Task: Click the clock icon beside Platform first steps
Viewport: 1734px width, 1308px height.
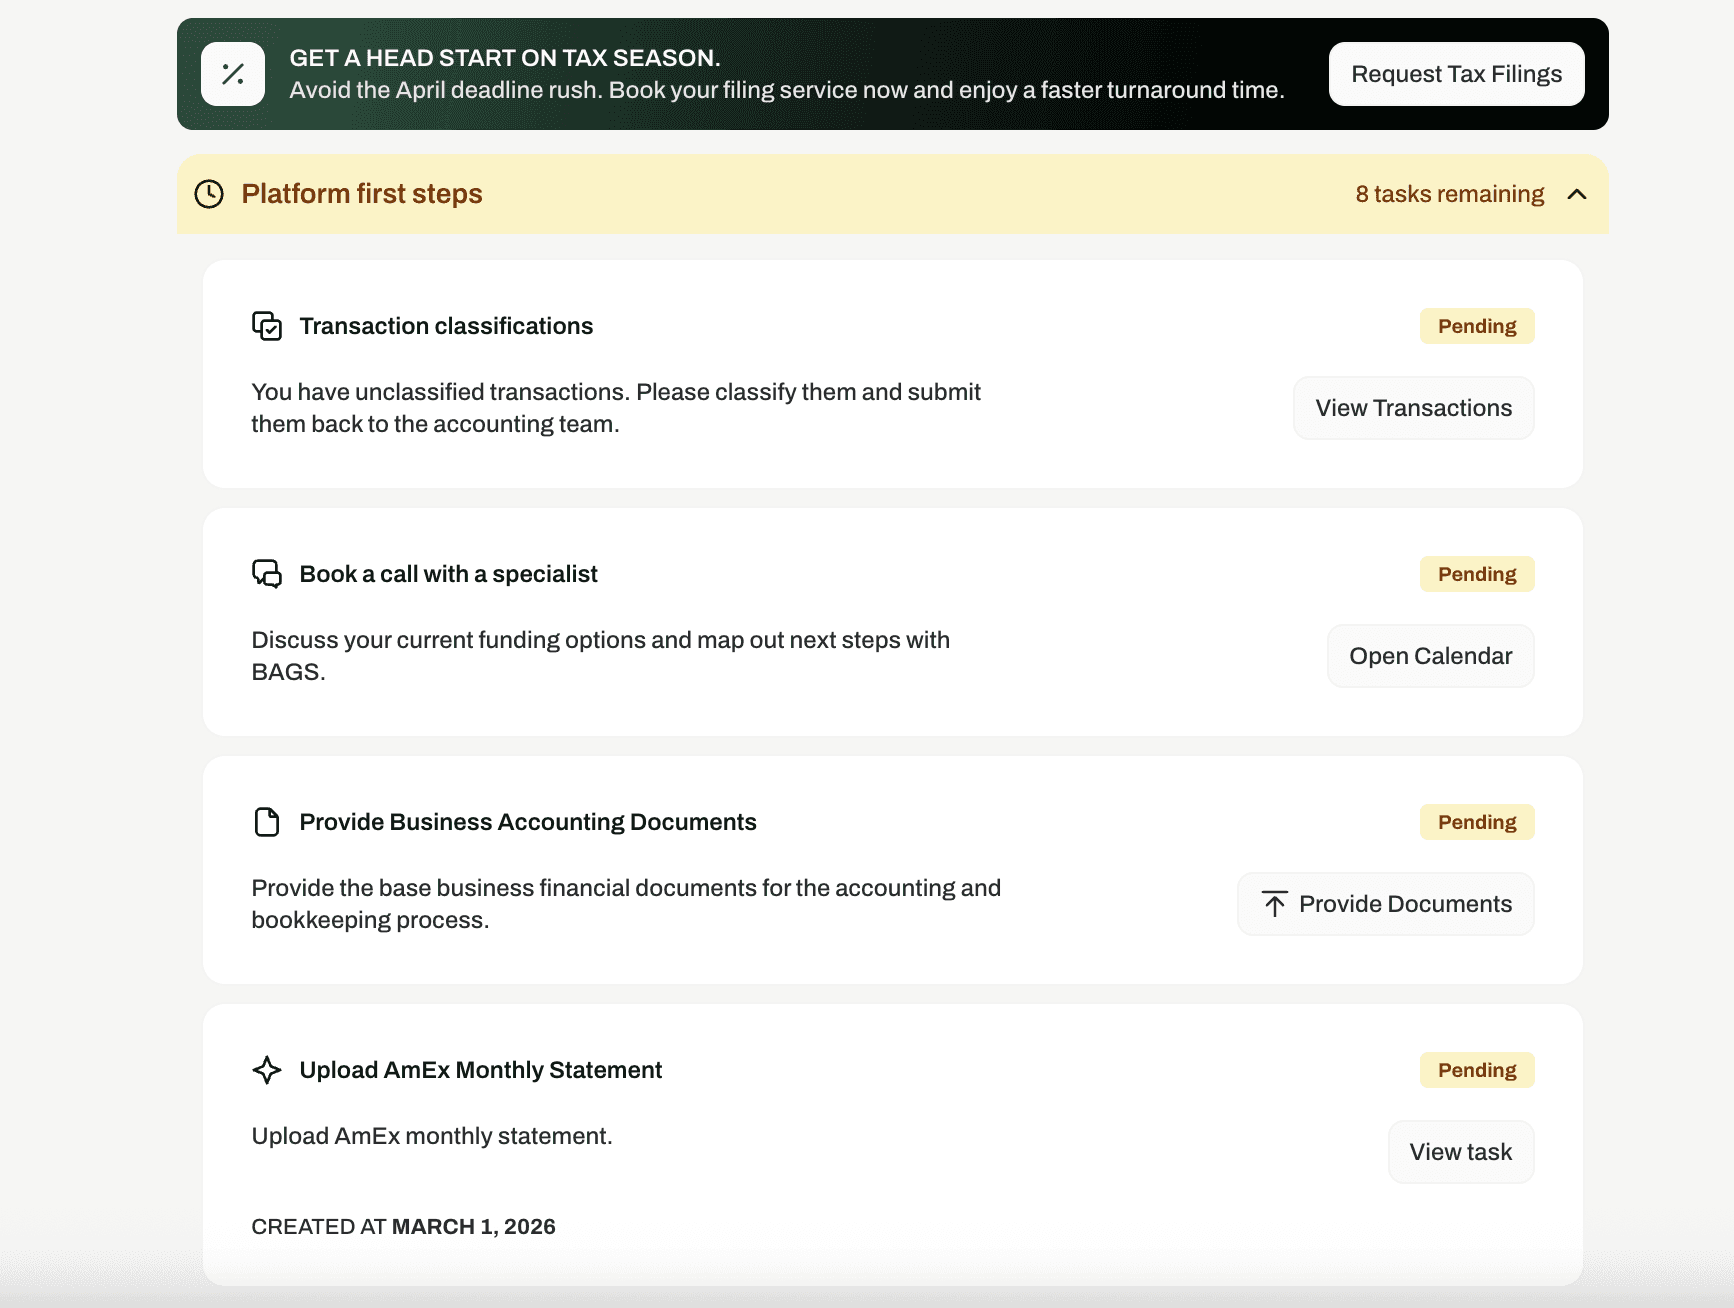Action: click(209, 194)
